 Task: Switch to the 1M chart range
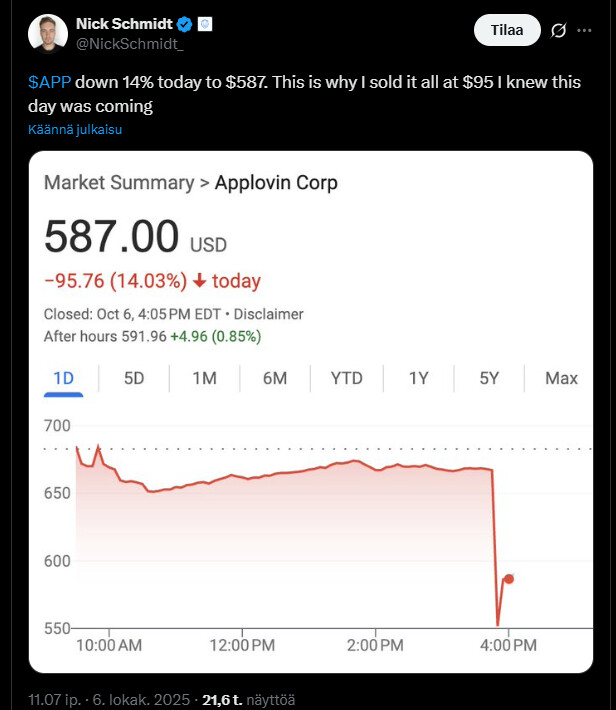[x=204, y=378]
